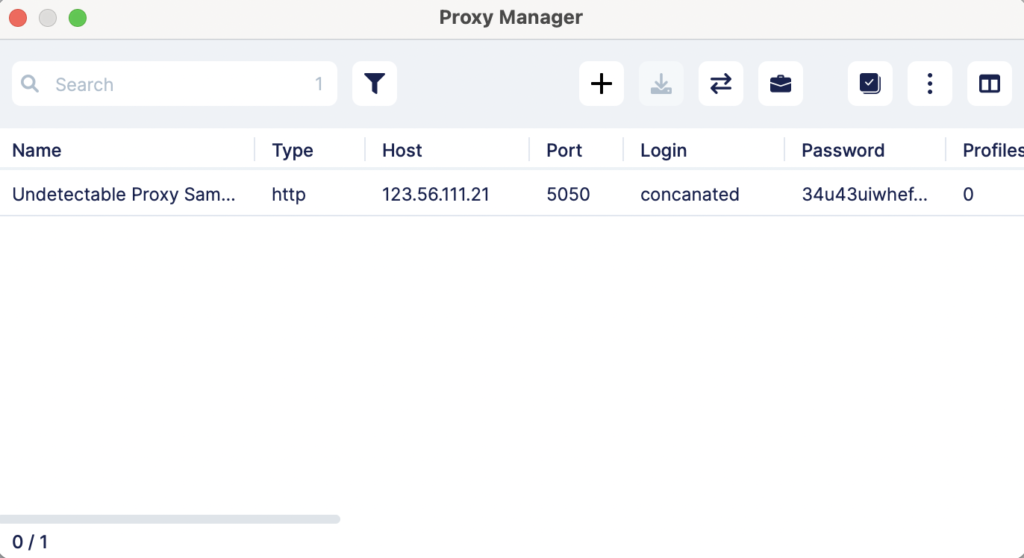The image size is (1024, 558).
Task: Toggle select-all checkmark icon
Action: [x=870, y=84]
